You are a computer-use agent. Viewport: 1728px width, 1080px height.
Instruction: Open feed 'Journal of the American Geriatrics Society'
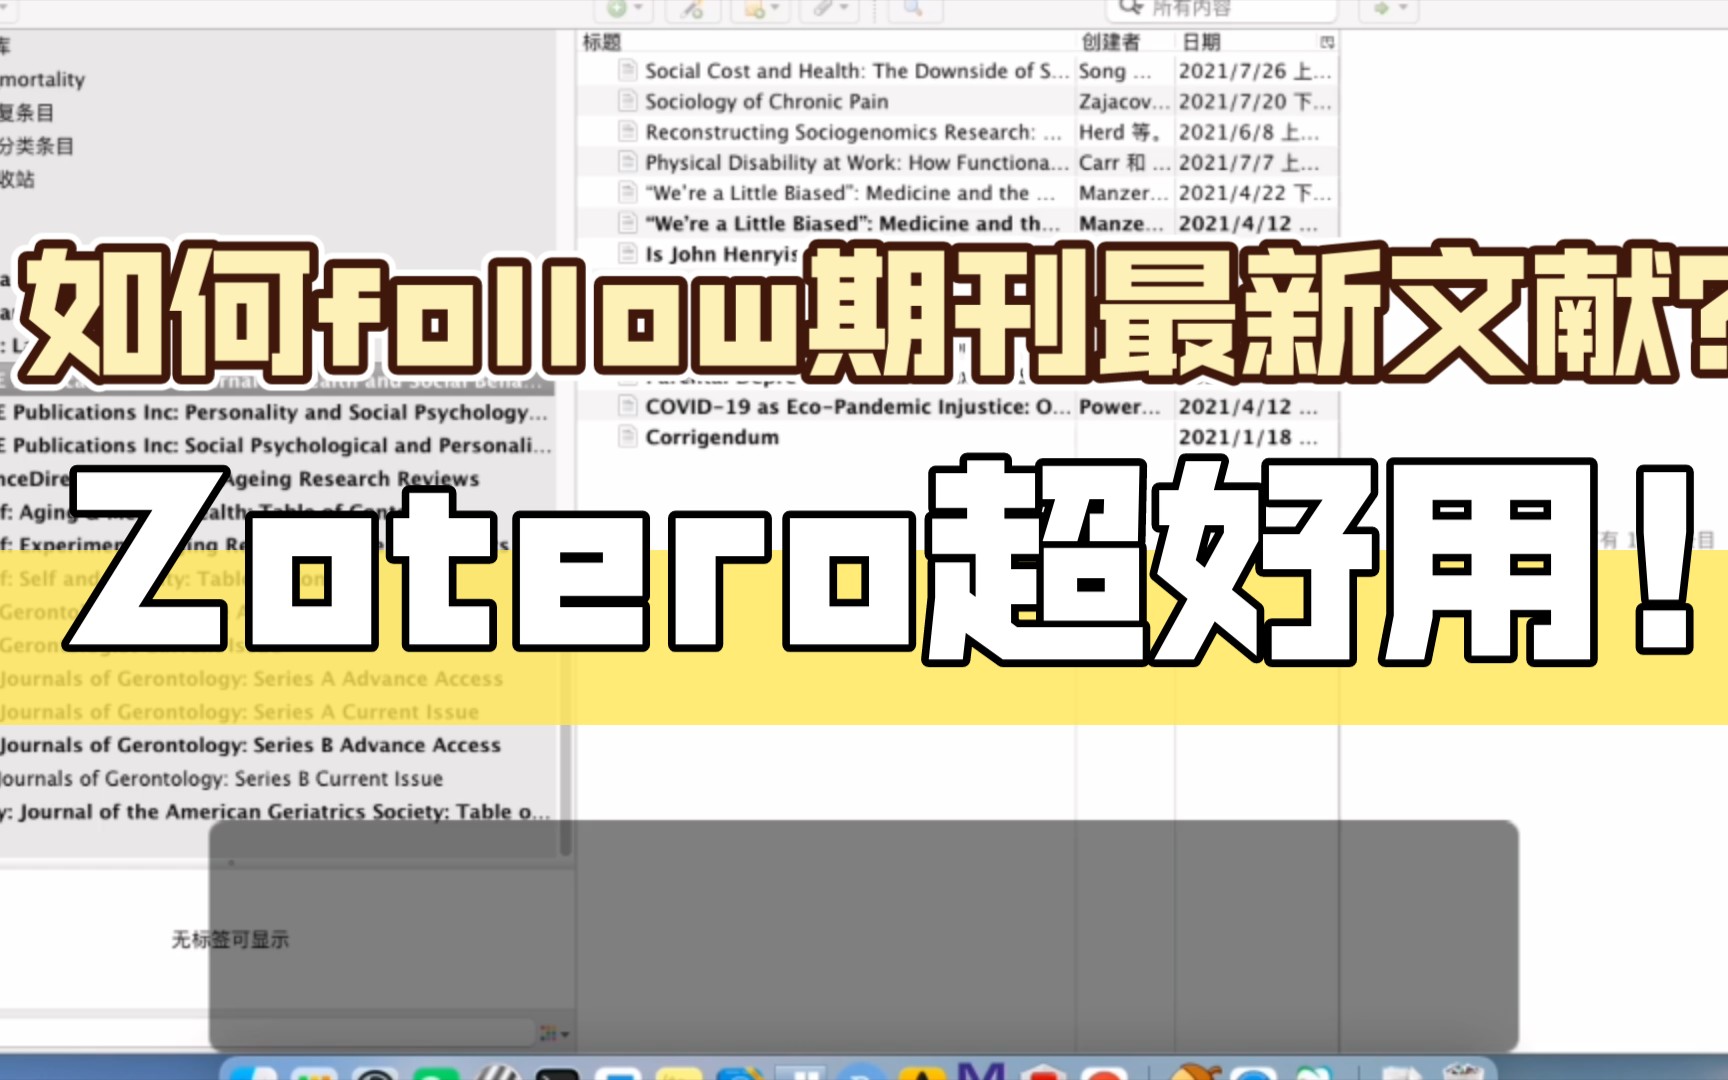[275, 811]
